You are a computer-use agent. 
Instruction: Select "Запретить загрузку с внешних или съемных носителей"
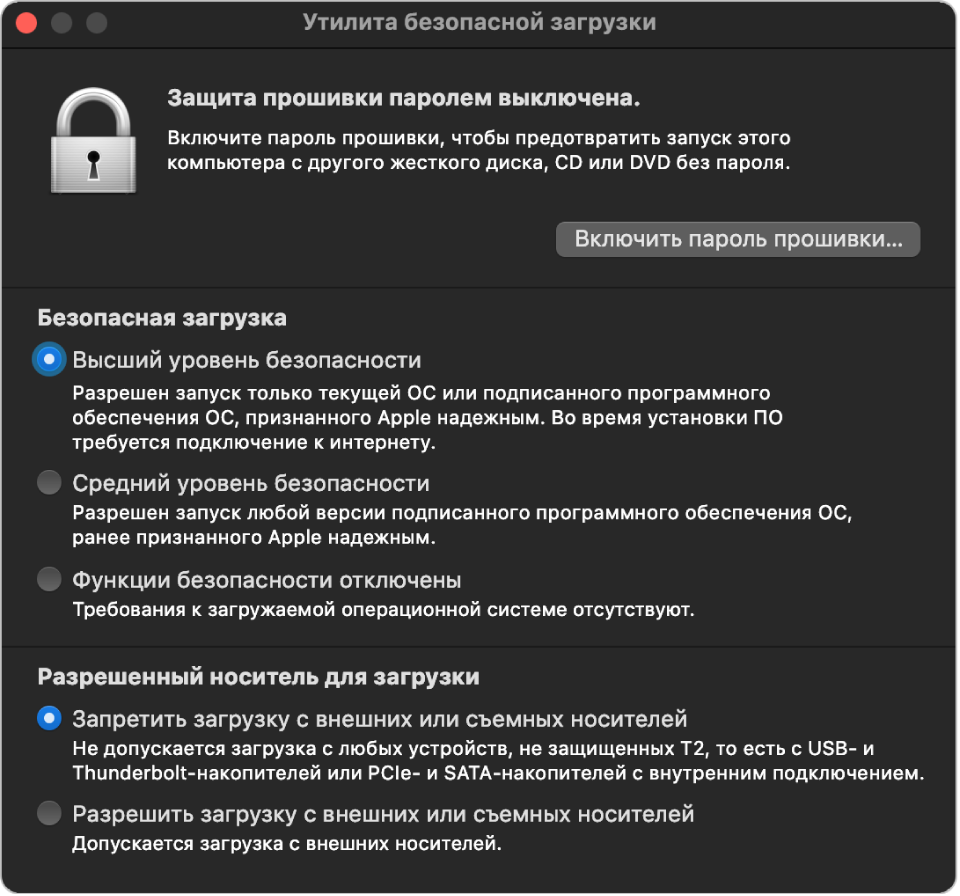pyautogui.click(x=48, y=719)
